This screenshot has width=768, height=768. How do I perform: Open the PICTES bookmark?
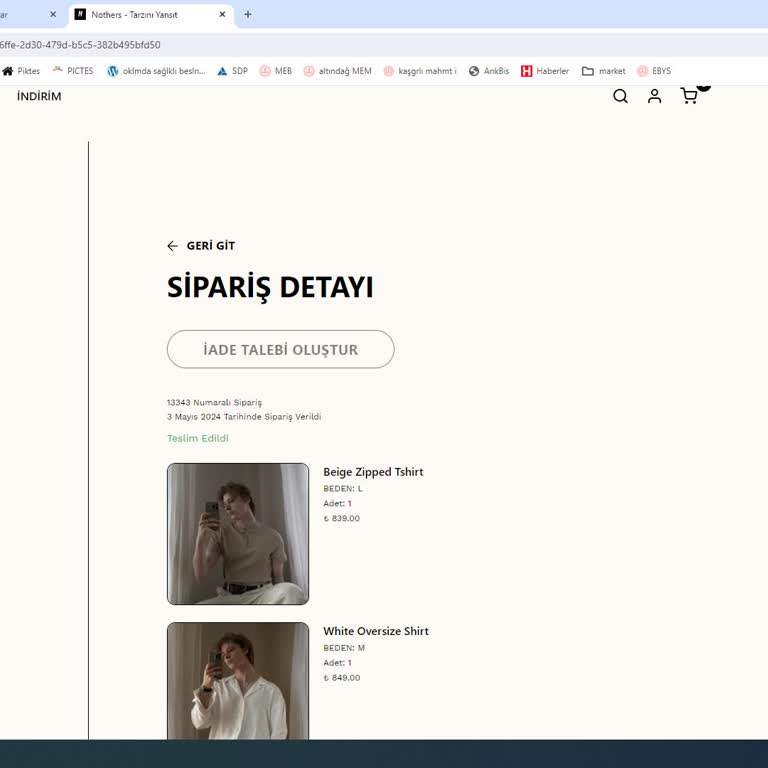coord(73,71)
